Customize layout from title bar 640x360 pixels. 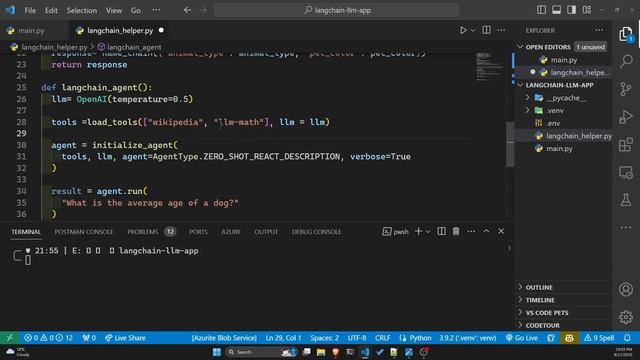(x=587, y=10)
